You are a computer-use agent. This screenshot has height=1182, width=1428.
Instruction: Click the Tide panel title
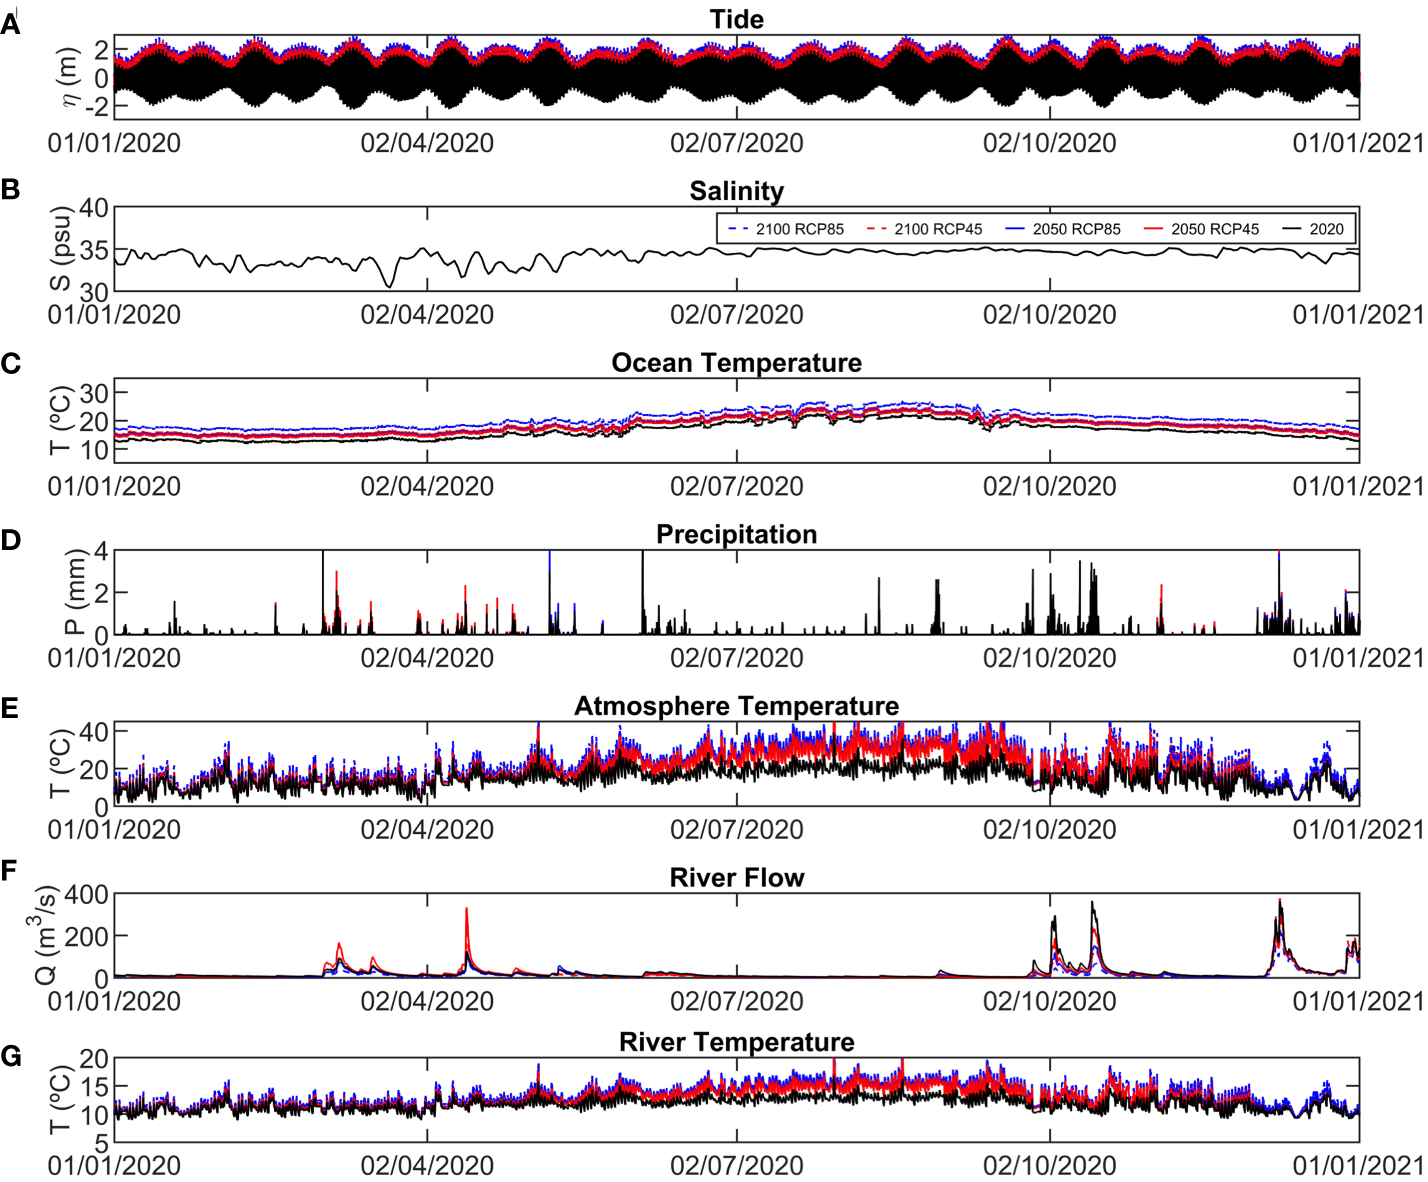(x=736, y=20)
